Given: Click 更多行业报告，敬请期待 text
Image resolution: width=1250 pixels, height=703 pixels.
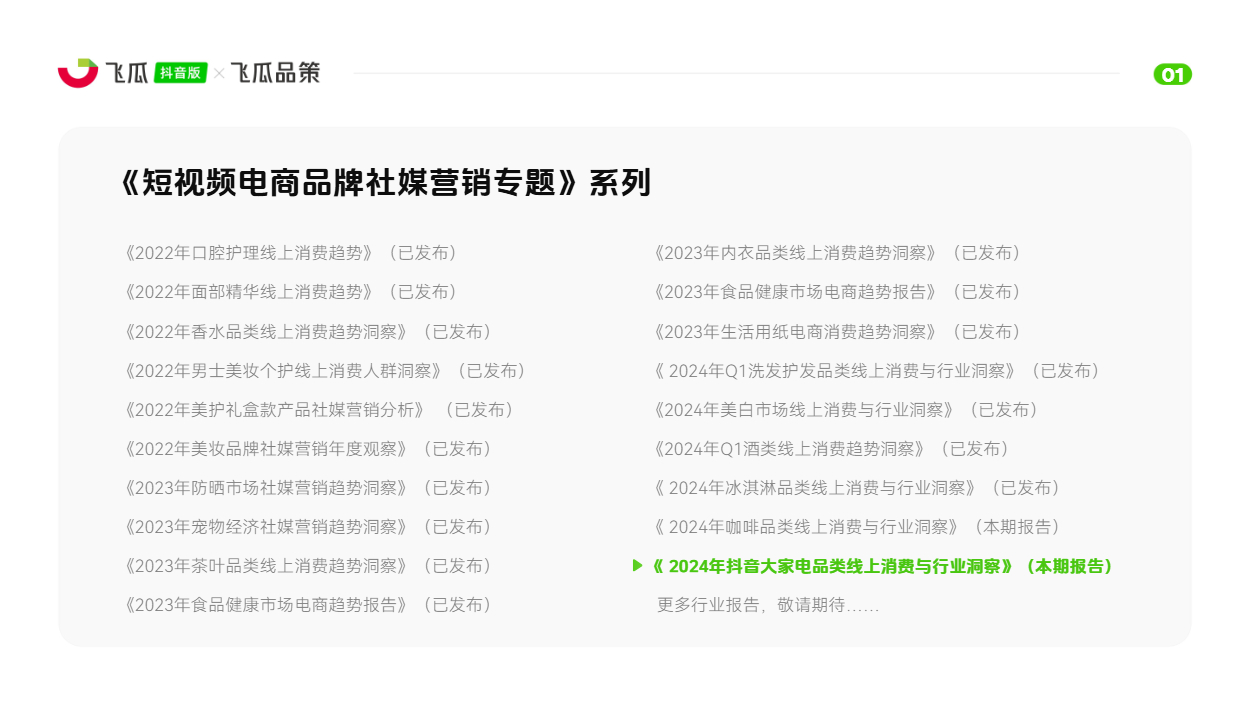Looking at the screenshot, I should (x=768, y=605).
